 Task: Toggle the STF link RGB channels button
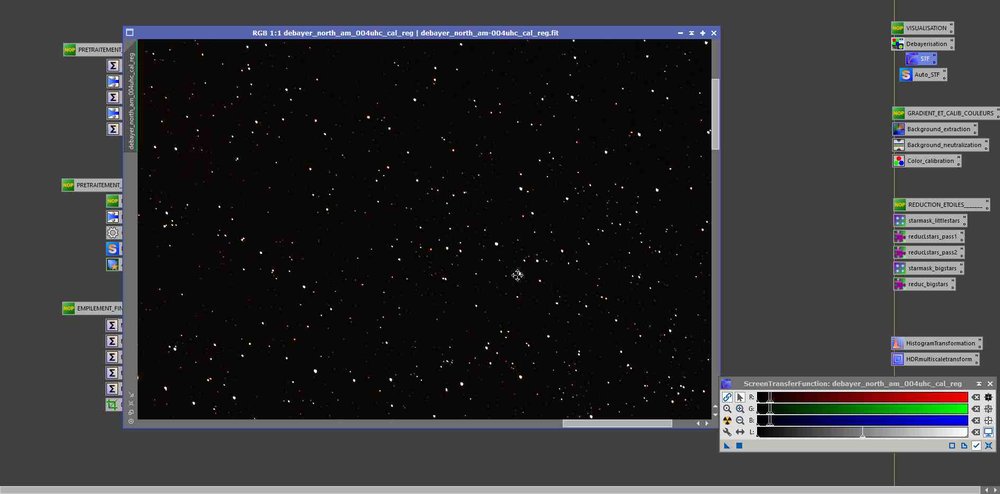(727, 397)
